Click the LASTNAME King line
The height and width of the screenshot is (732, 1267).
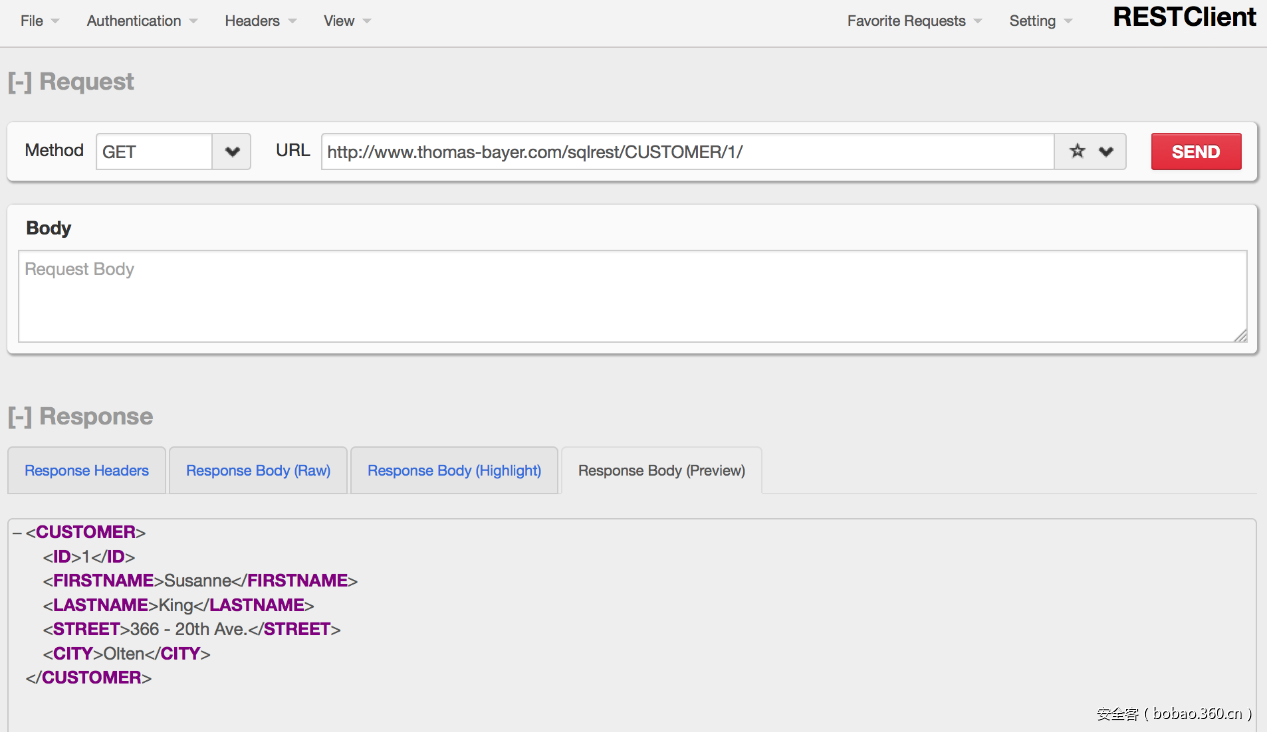coord(179,605)
